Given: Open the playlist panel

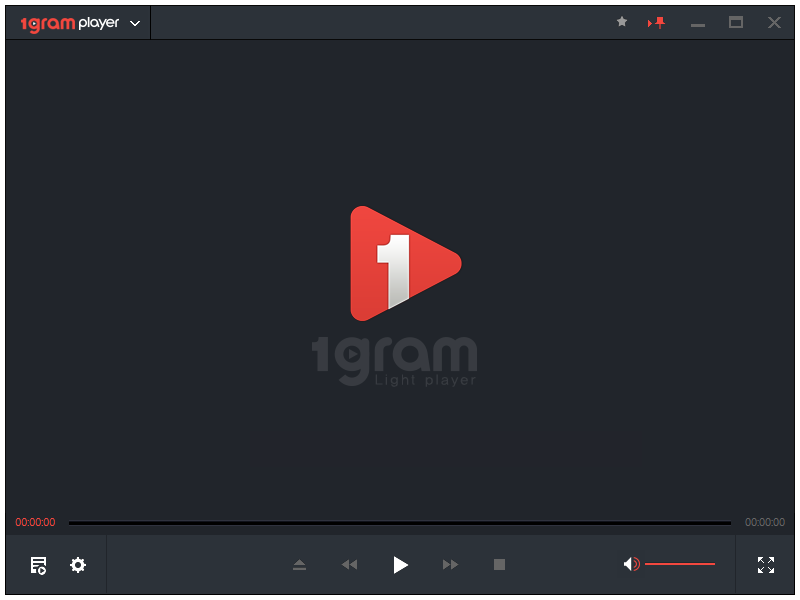Looking at the screenshot, I should [x=38, y=565].
